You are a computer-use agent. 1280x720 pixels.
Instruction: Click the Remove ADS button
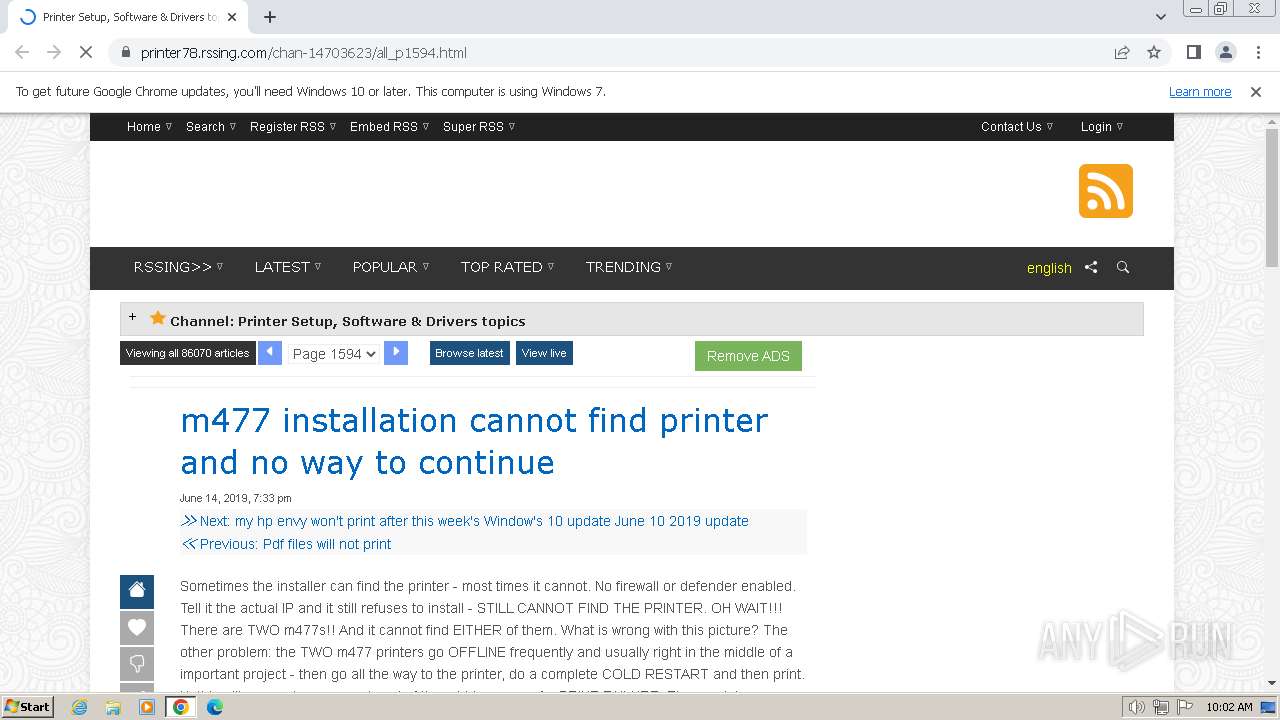tap(748, 356)
